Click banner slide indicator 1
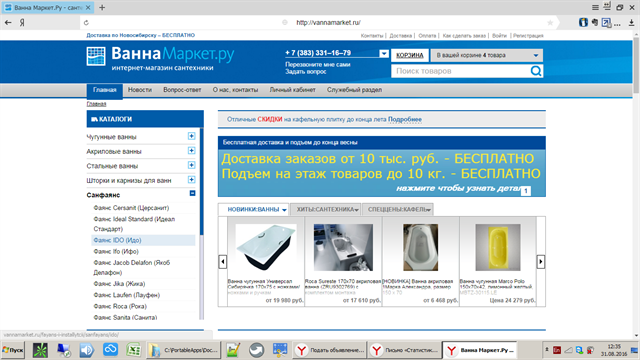 (526, 191)
